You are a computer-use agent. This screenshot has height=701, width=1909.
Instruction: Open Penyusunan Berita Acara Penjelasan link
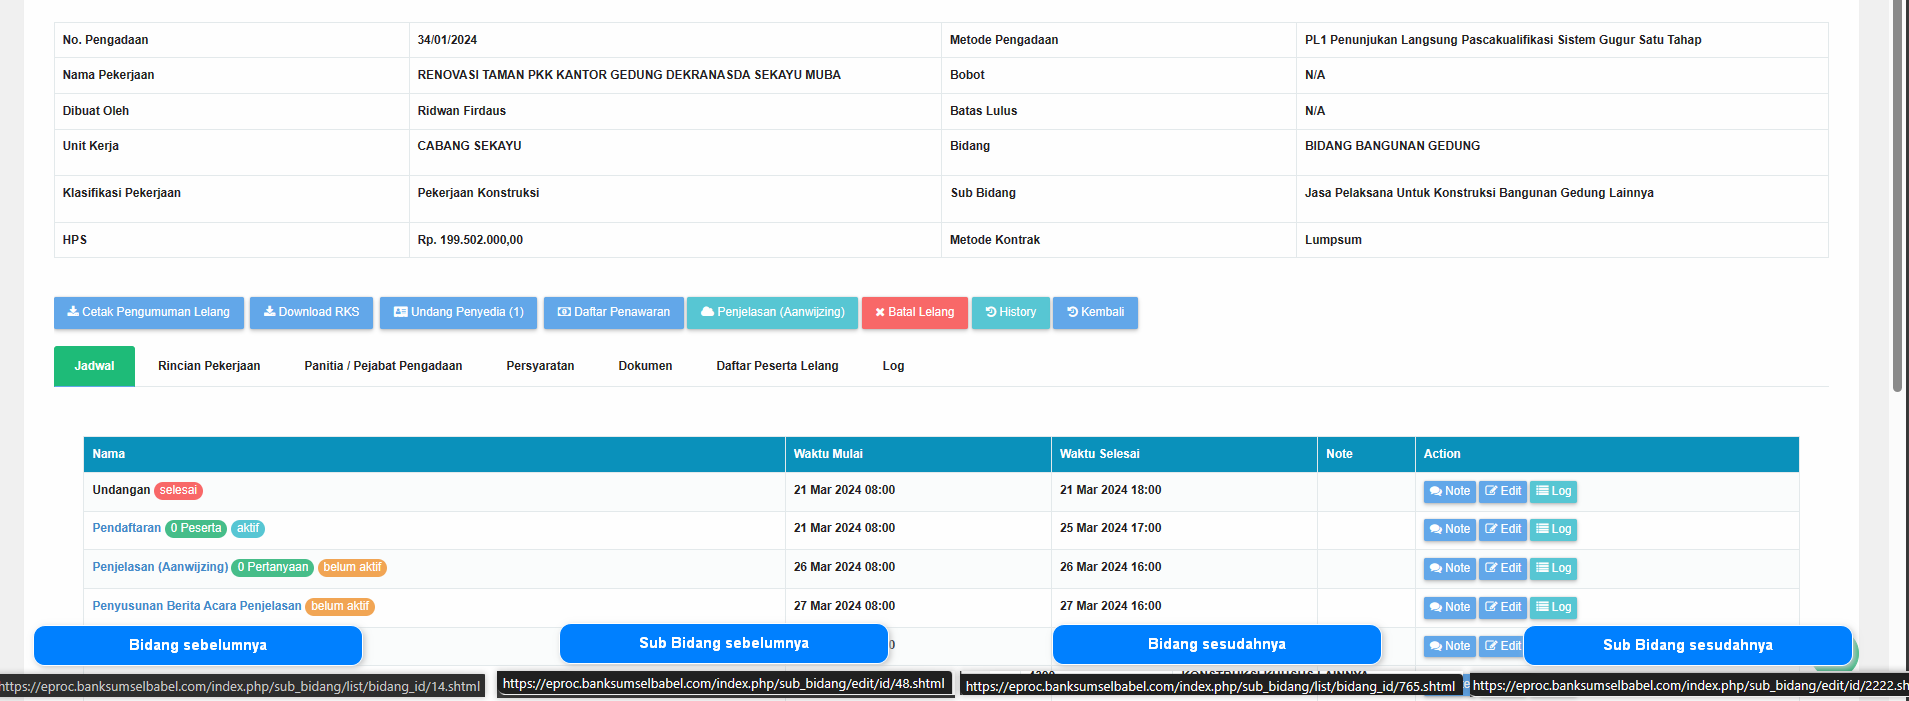tap(196, 606)
